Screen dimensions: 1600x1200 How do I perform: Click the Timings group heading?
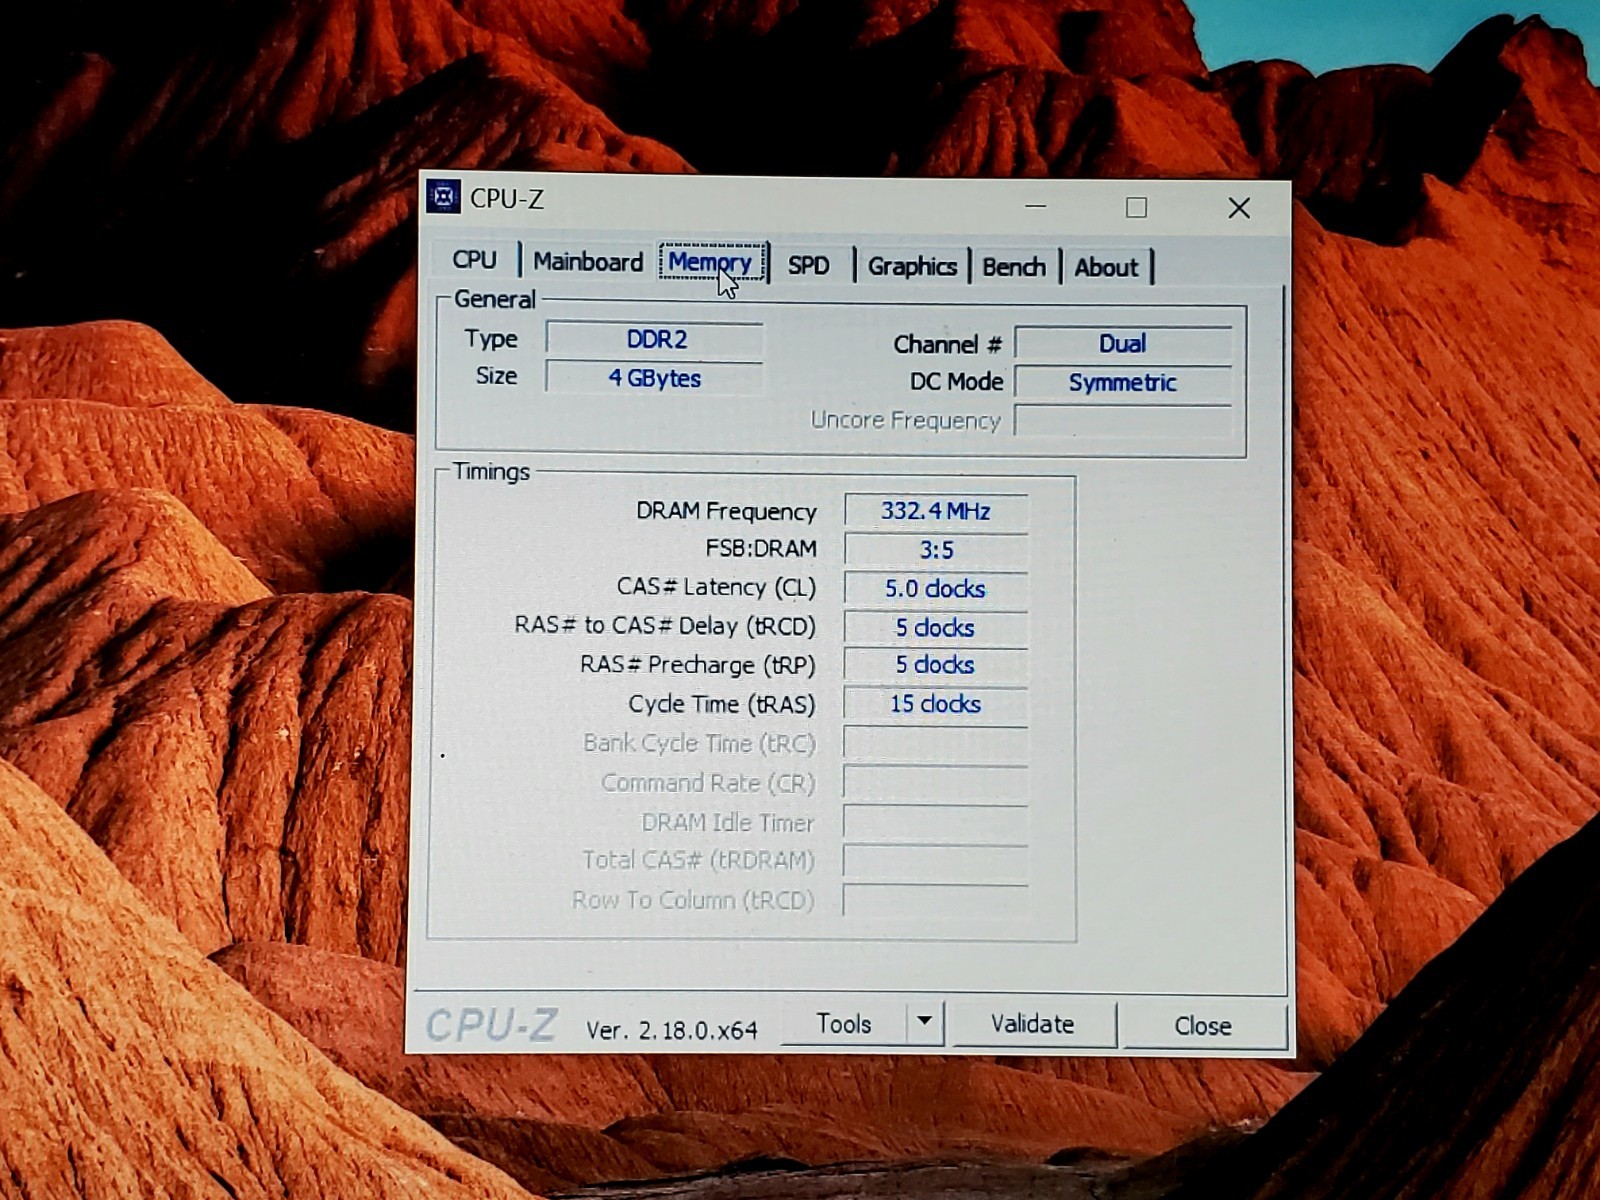tap(491, 471)
